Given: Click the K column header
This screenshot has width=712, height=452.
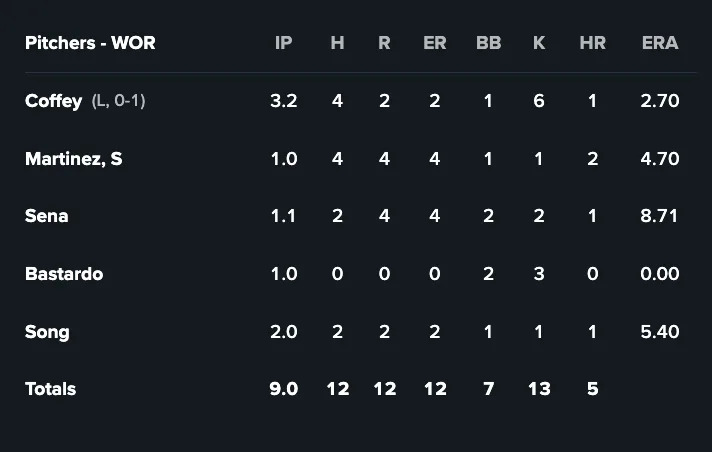Looking at the screenshot, I should (x=539, y=43).
